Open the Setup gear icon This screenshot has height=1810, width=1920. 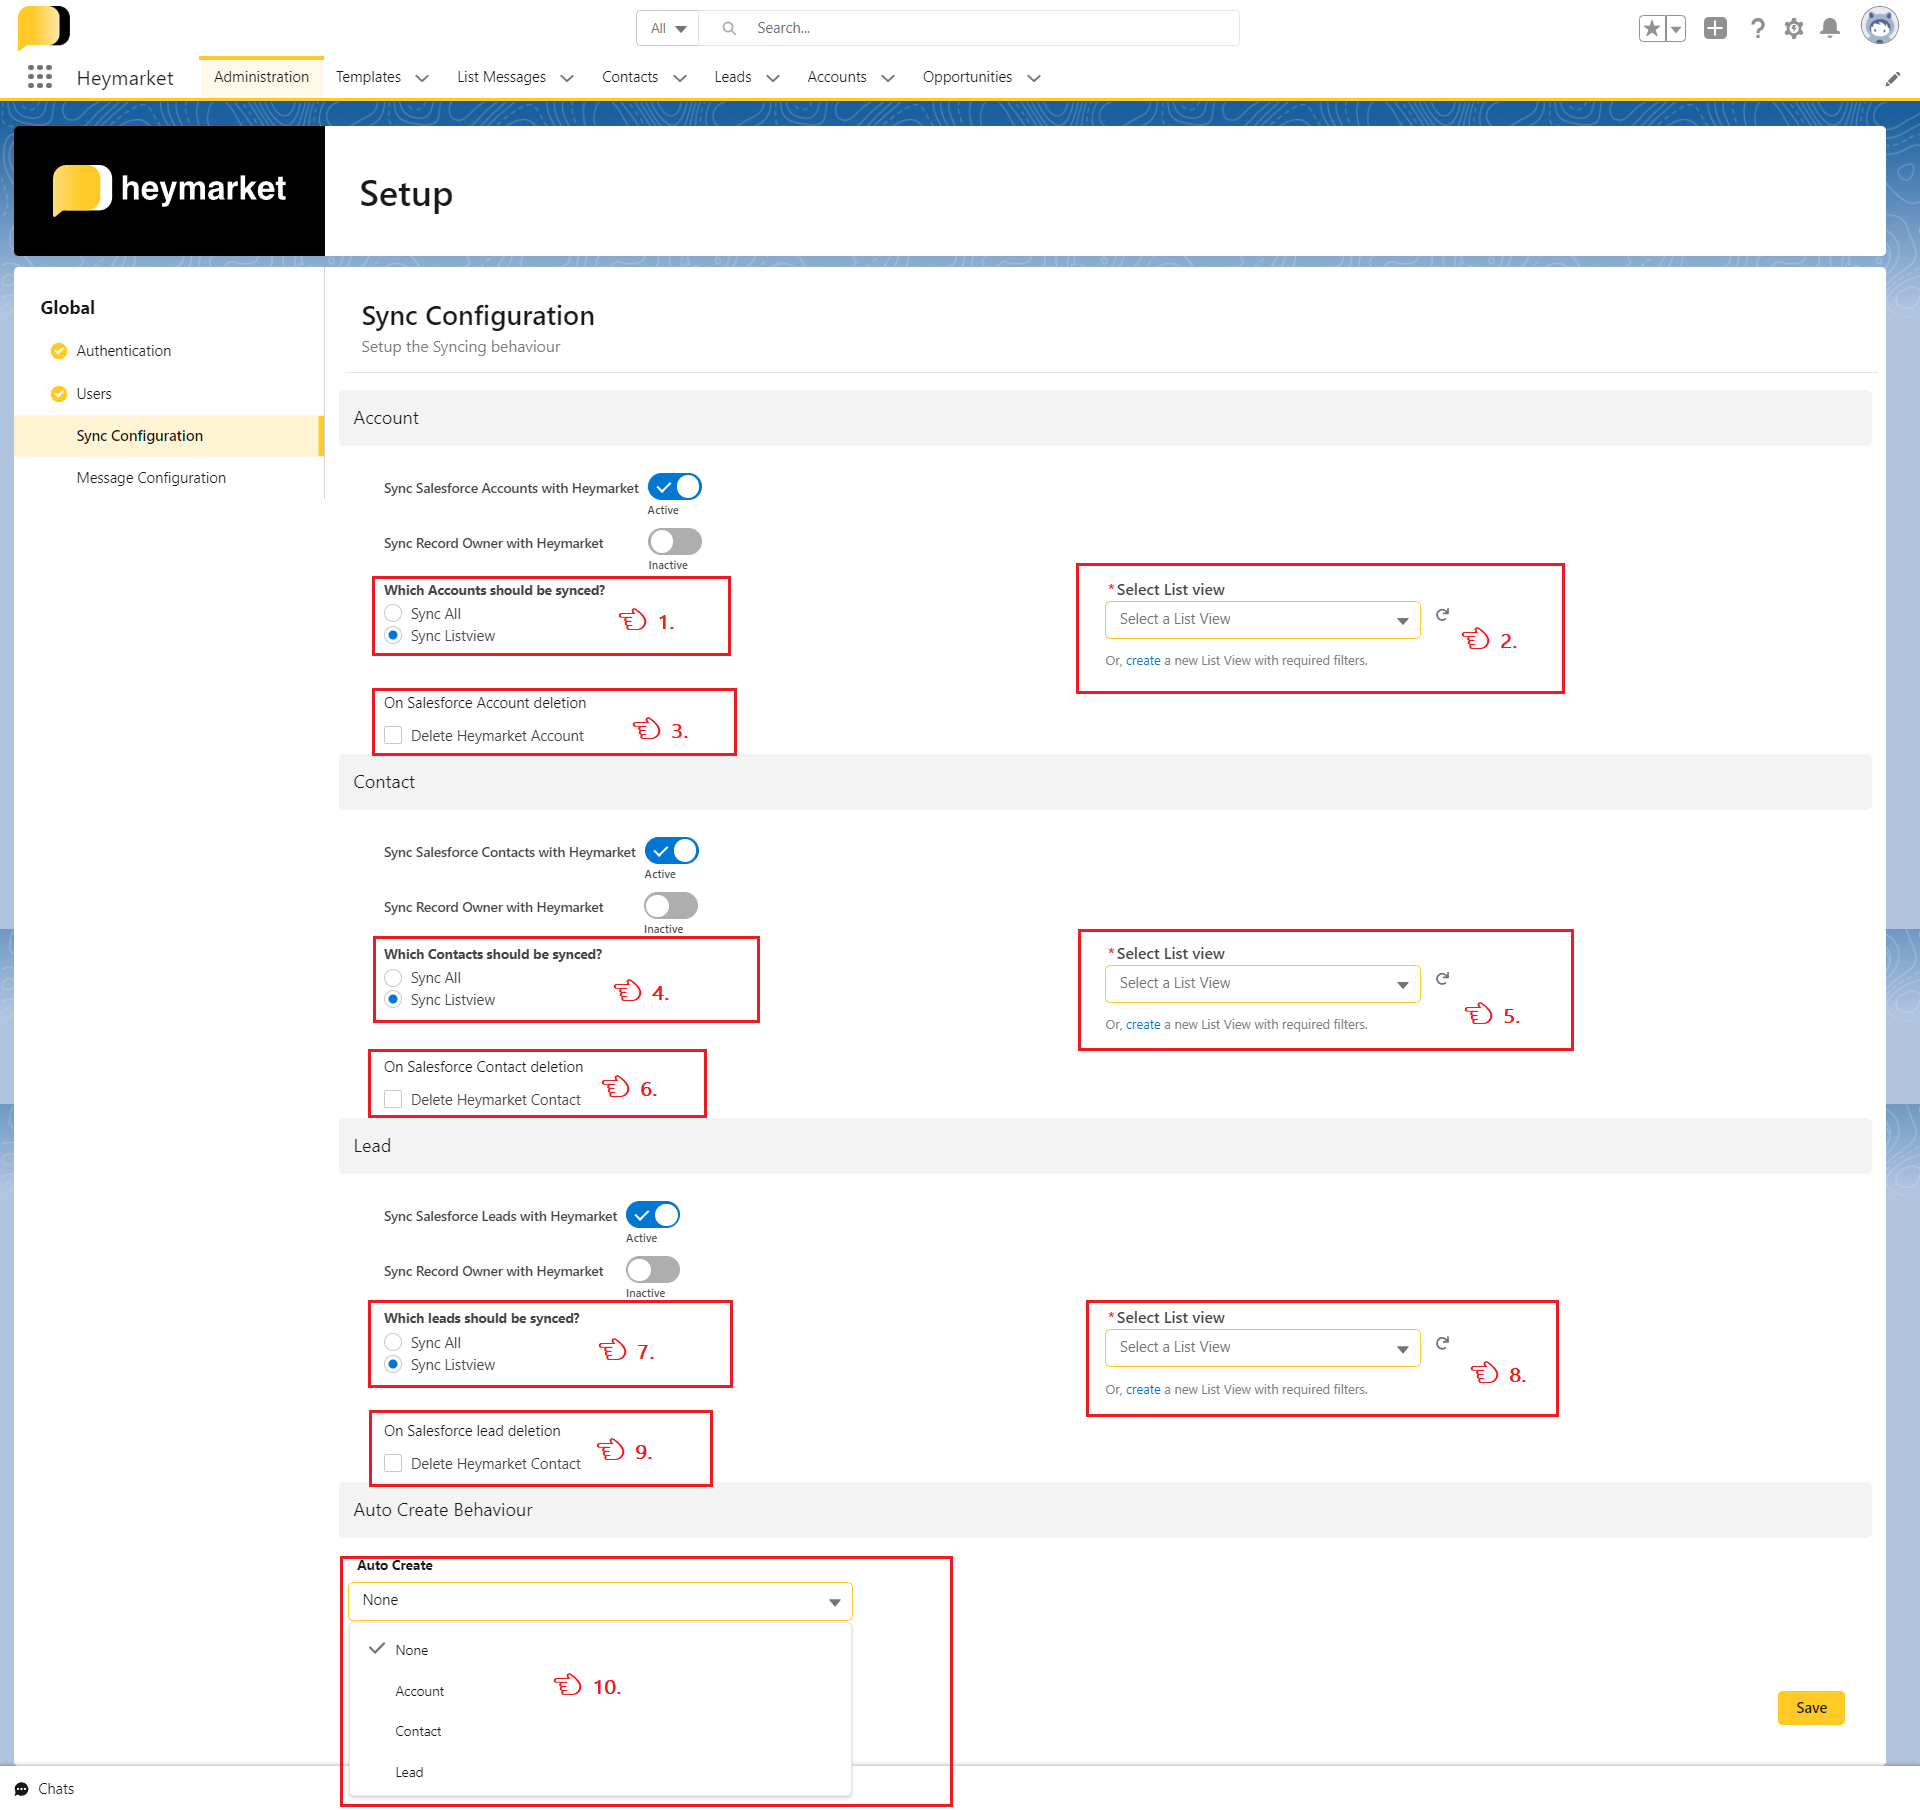pyautogui.click(x=1794, y=28)
